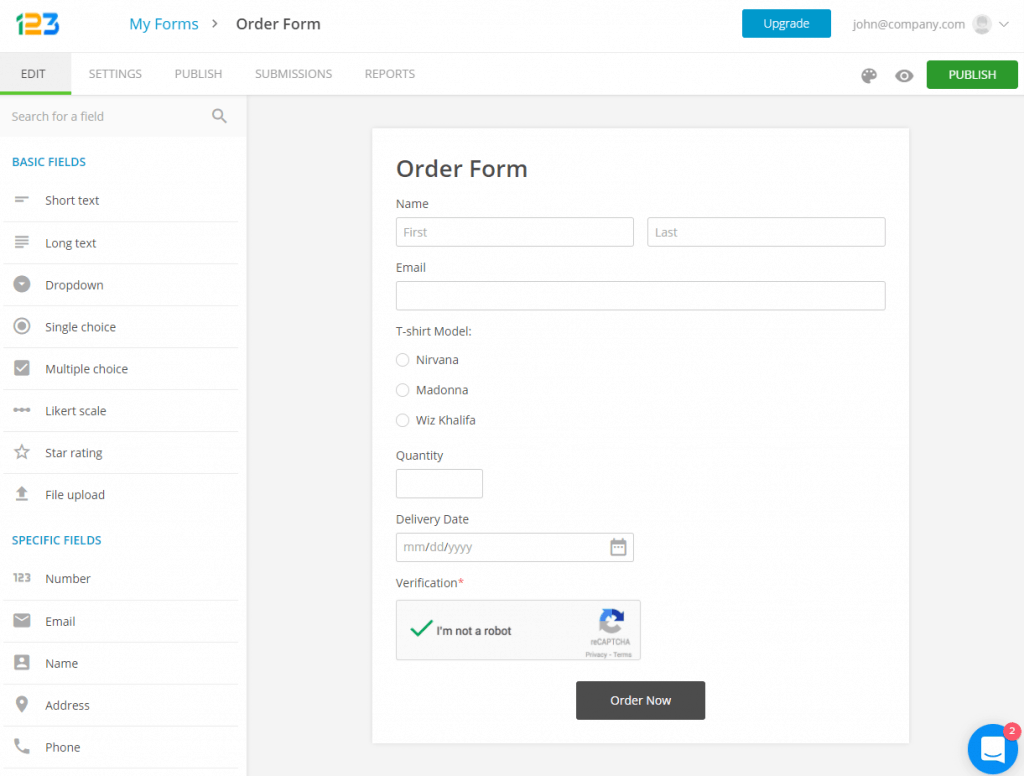Click the user avatar icon
Viewport: 1024px width, 776px height.
pos(982,24)
